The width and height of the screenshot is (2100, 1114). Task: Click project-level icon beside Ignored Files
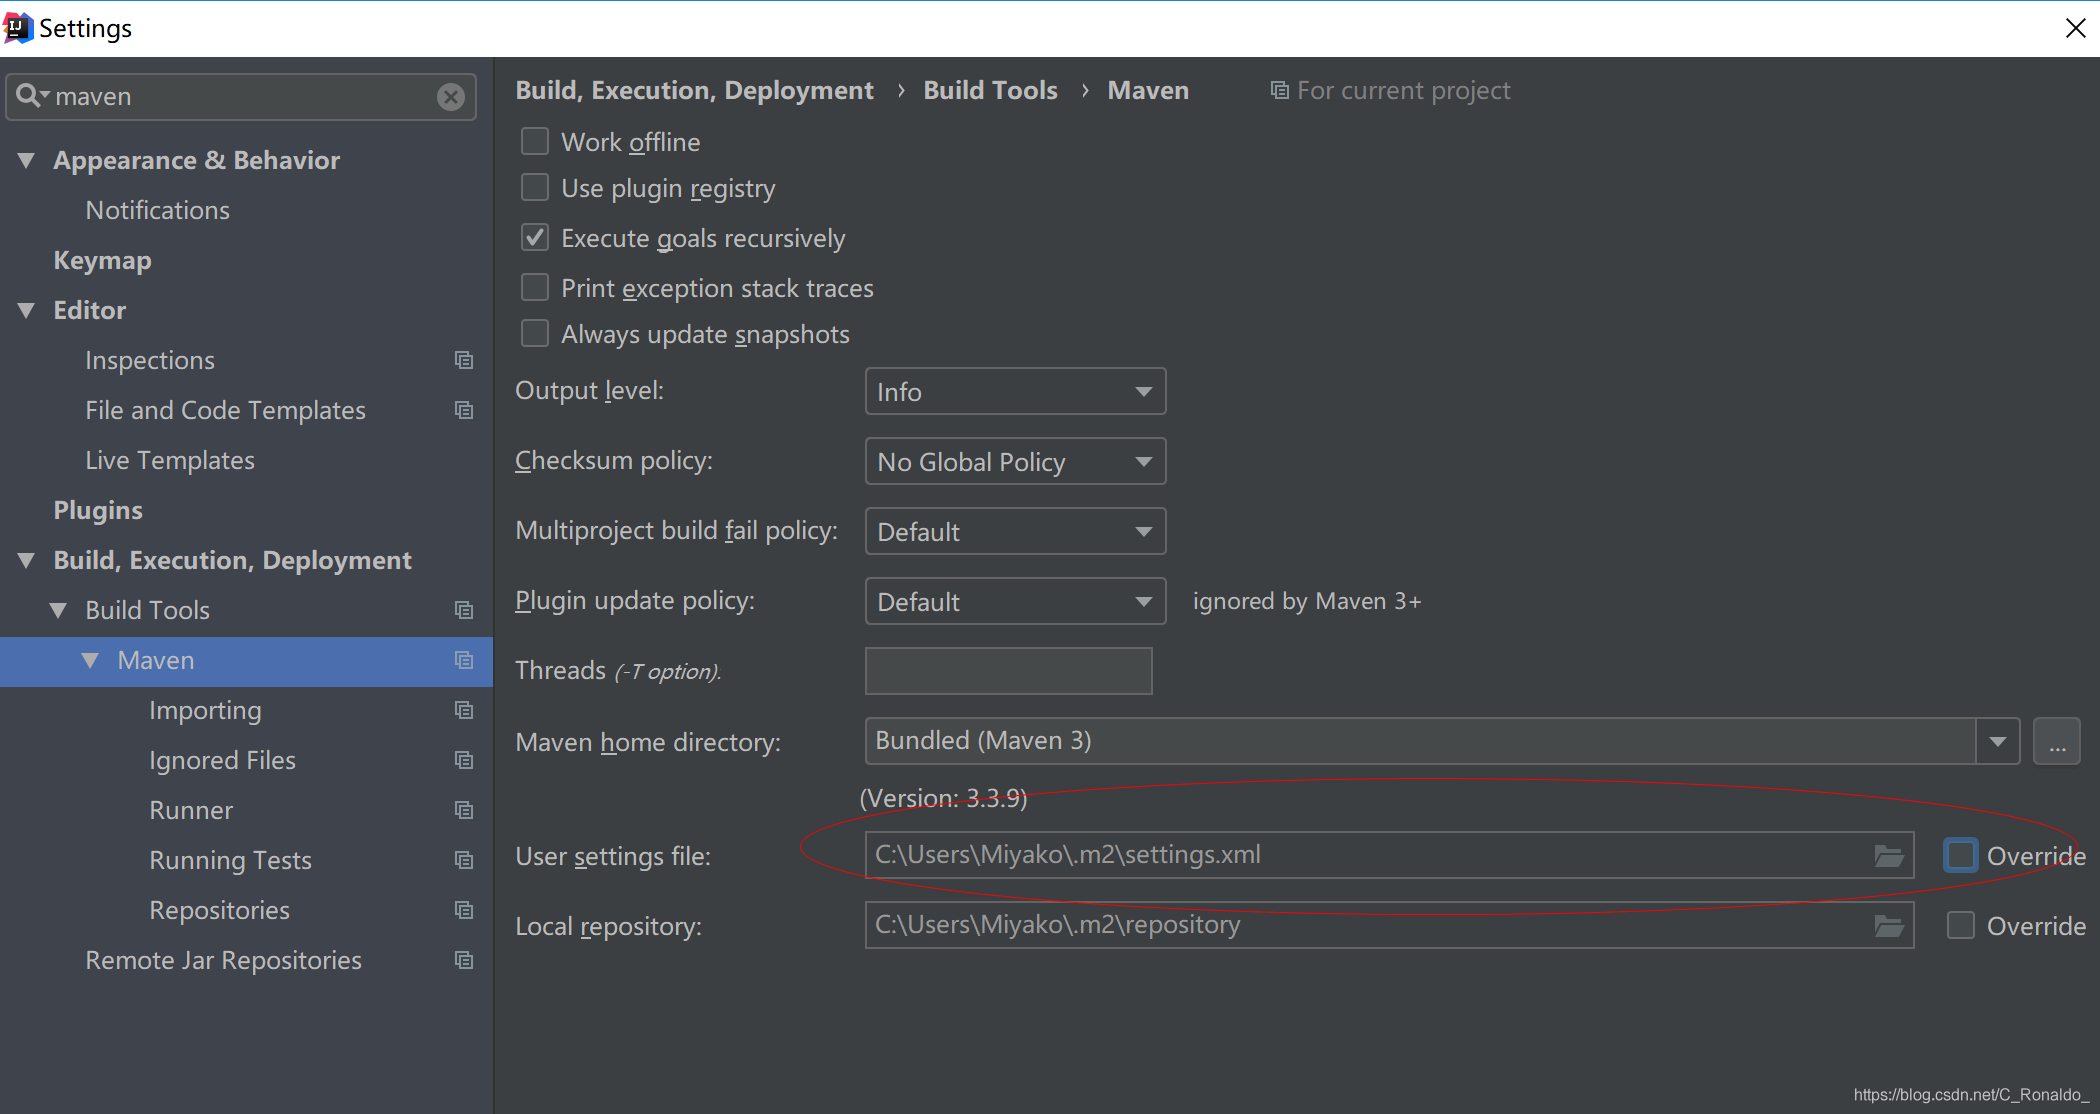click(464, 760)
